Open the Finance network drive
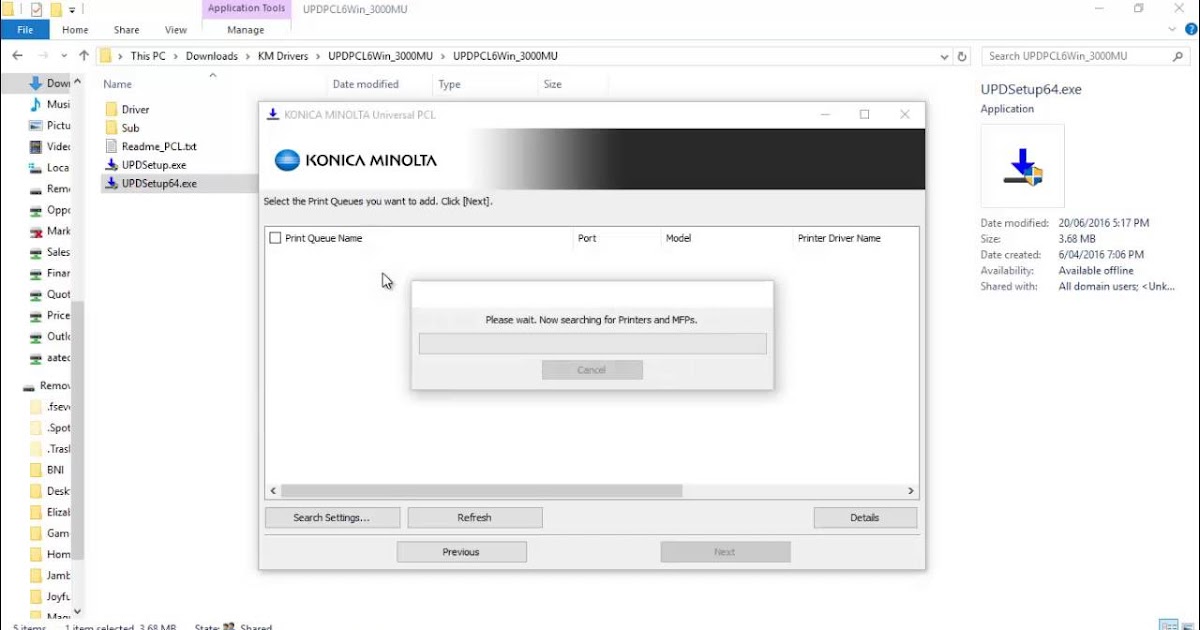Viewport: 1200px width, 630px height. tap(49, 273)
